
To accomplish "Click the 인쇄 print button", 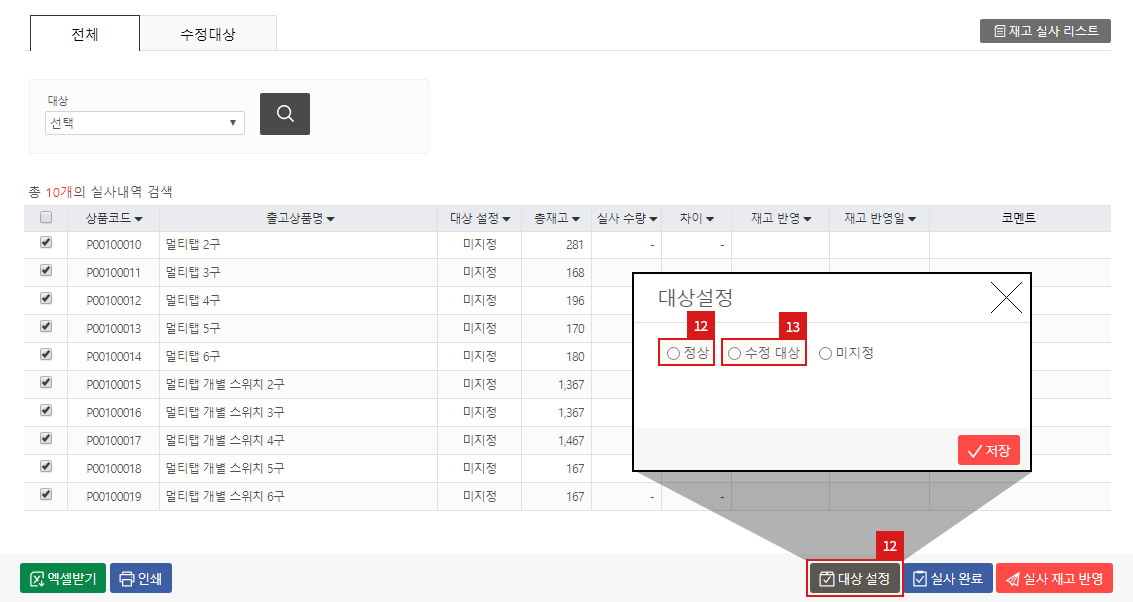I will 141,578.
